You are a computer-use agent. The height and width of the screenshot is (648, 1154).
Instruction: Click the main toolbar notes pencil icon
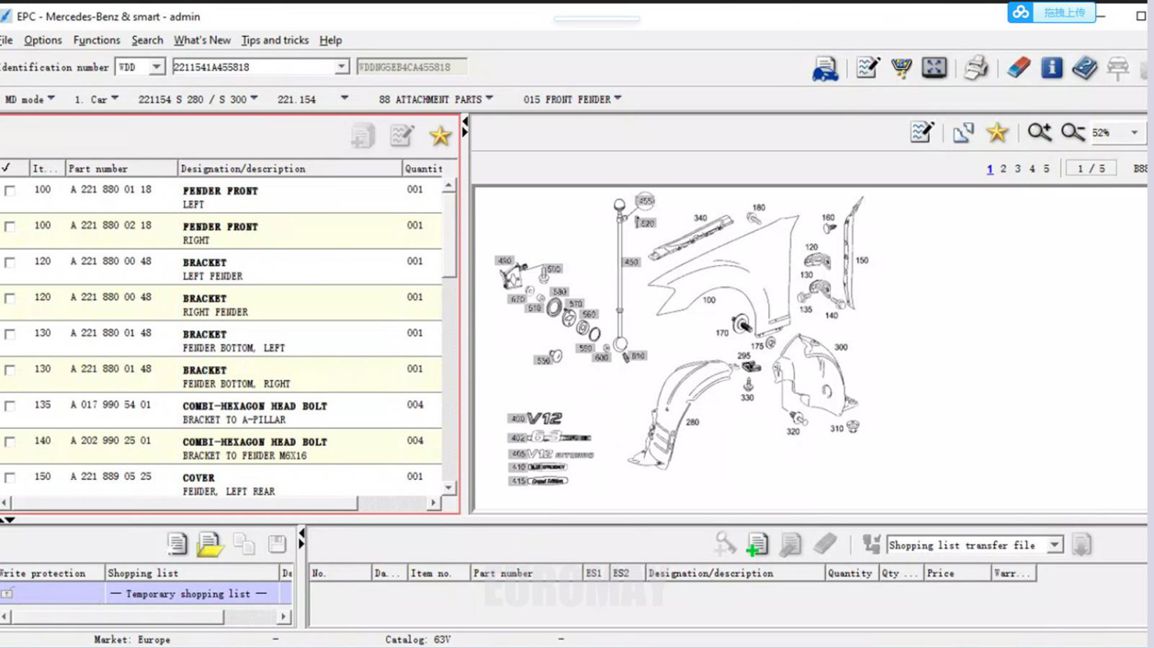coord(868,68)
